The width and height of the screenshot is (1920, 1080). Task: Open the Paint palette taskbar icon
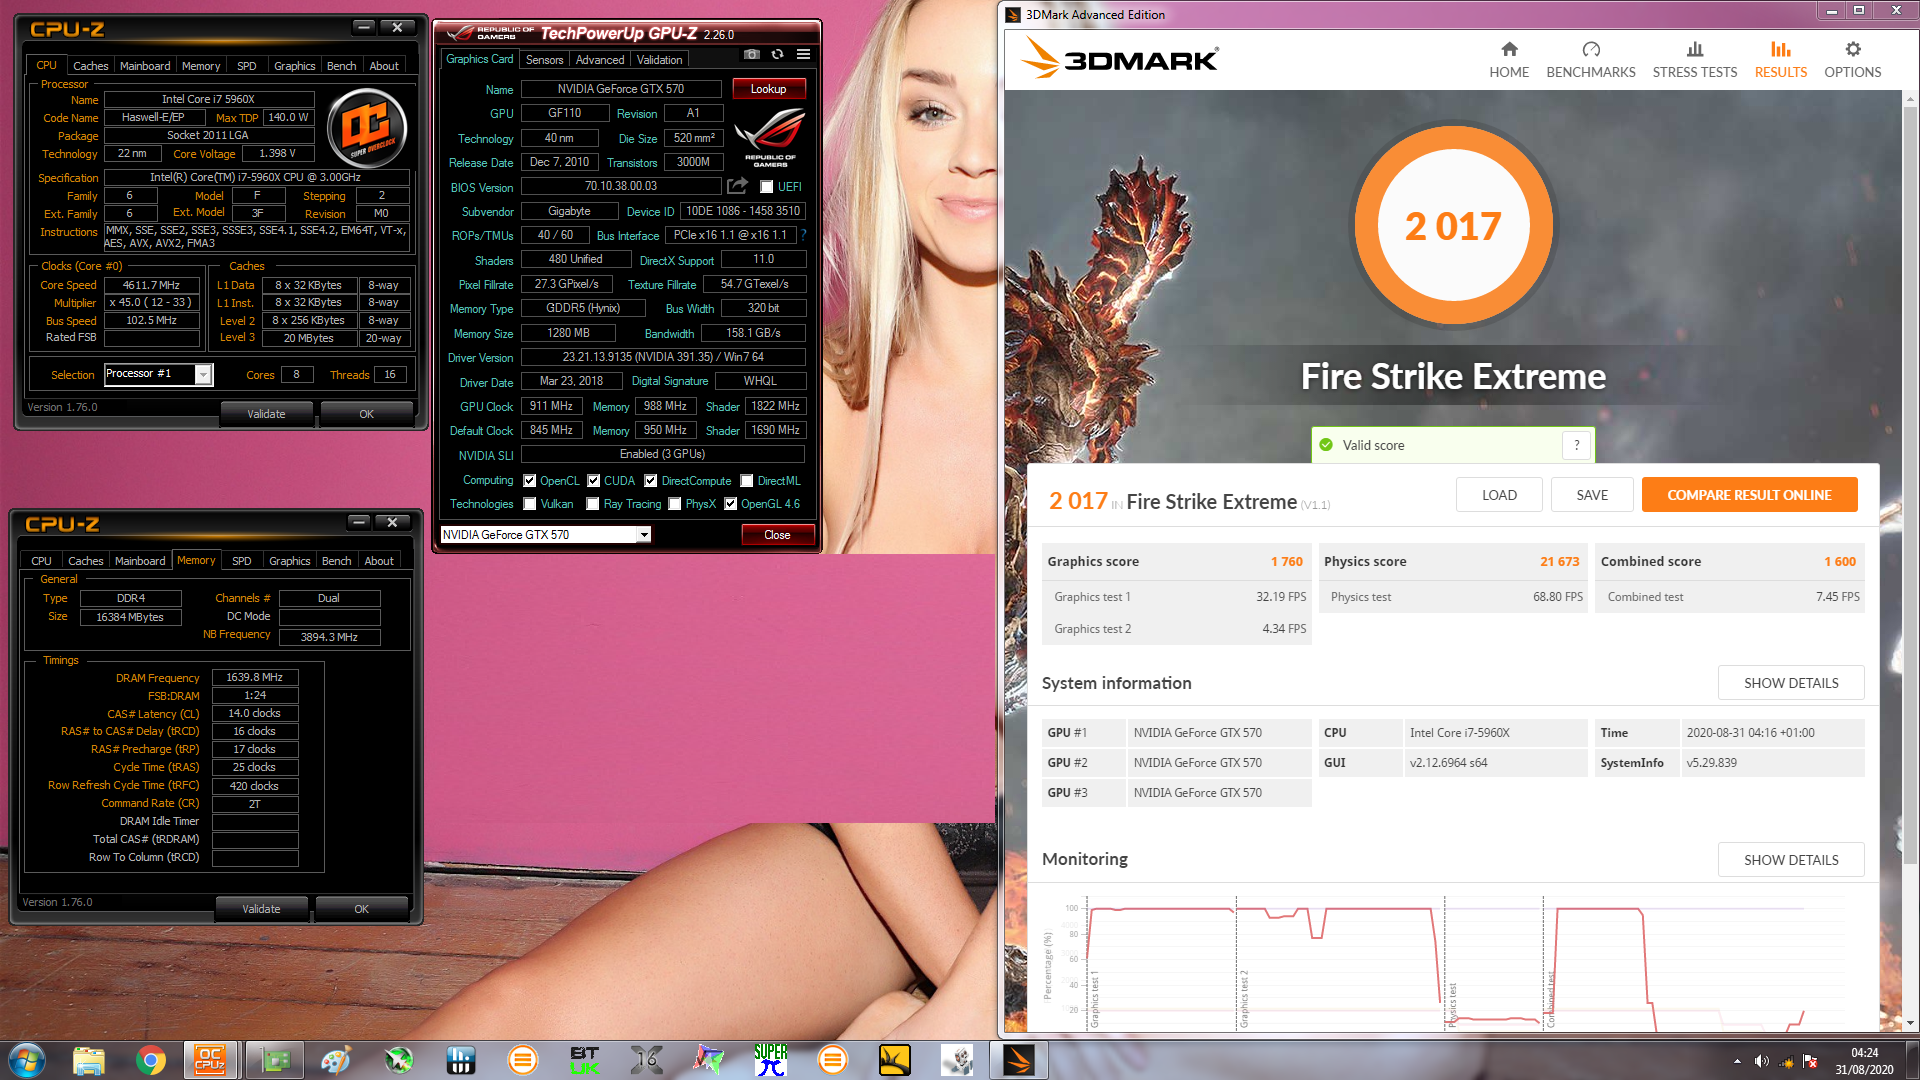[335, 1060]
